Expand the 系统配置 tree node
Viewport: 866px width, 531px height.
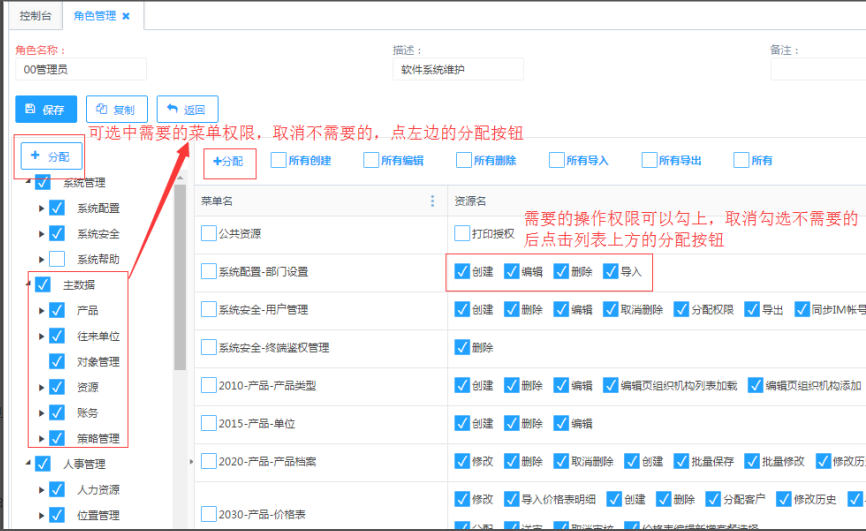41,208
